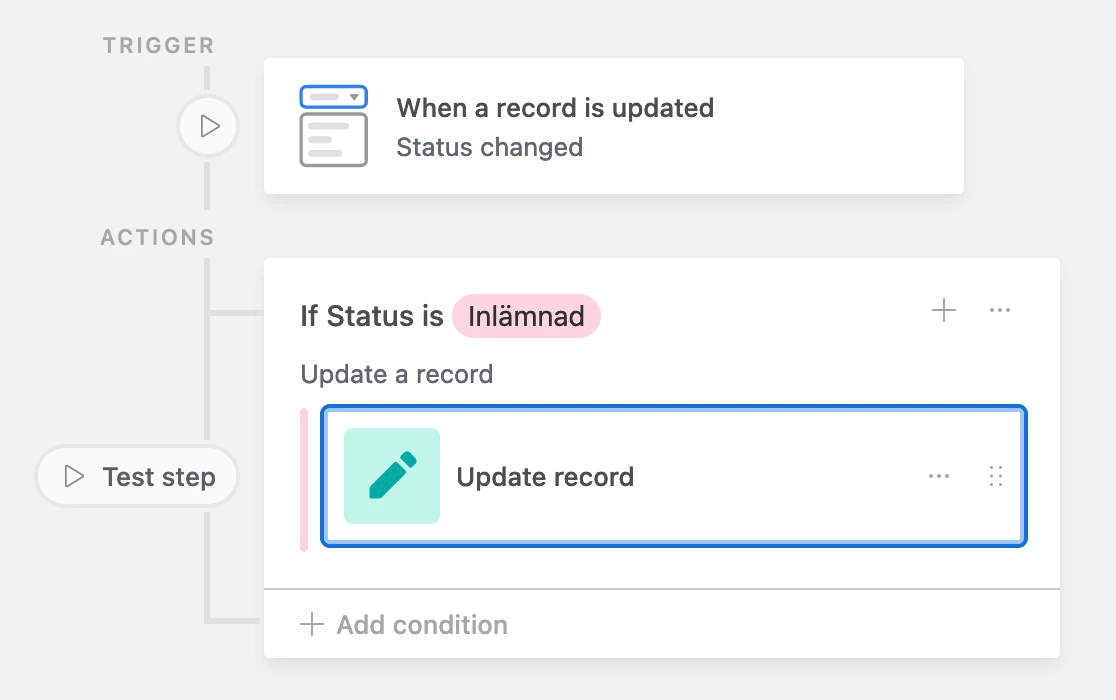Click the plus icon next to Add condition
1116x700 pixels.
click(x=313, y=625)
